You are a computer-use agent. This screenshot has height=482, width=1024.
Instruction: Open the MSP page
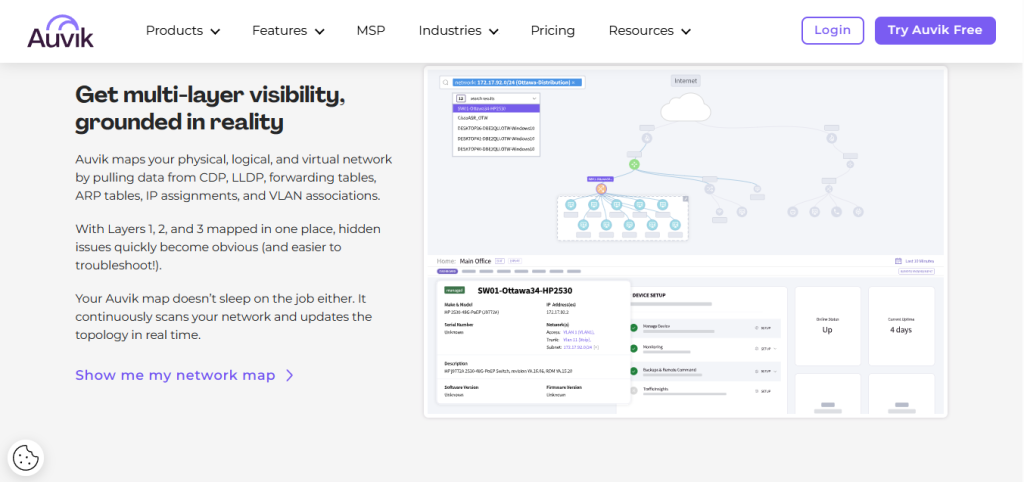(371, 31)
